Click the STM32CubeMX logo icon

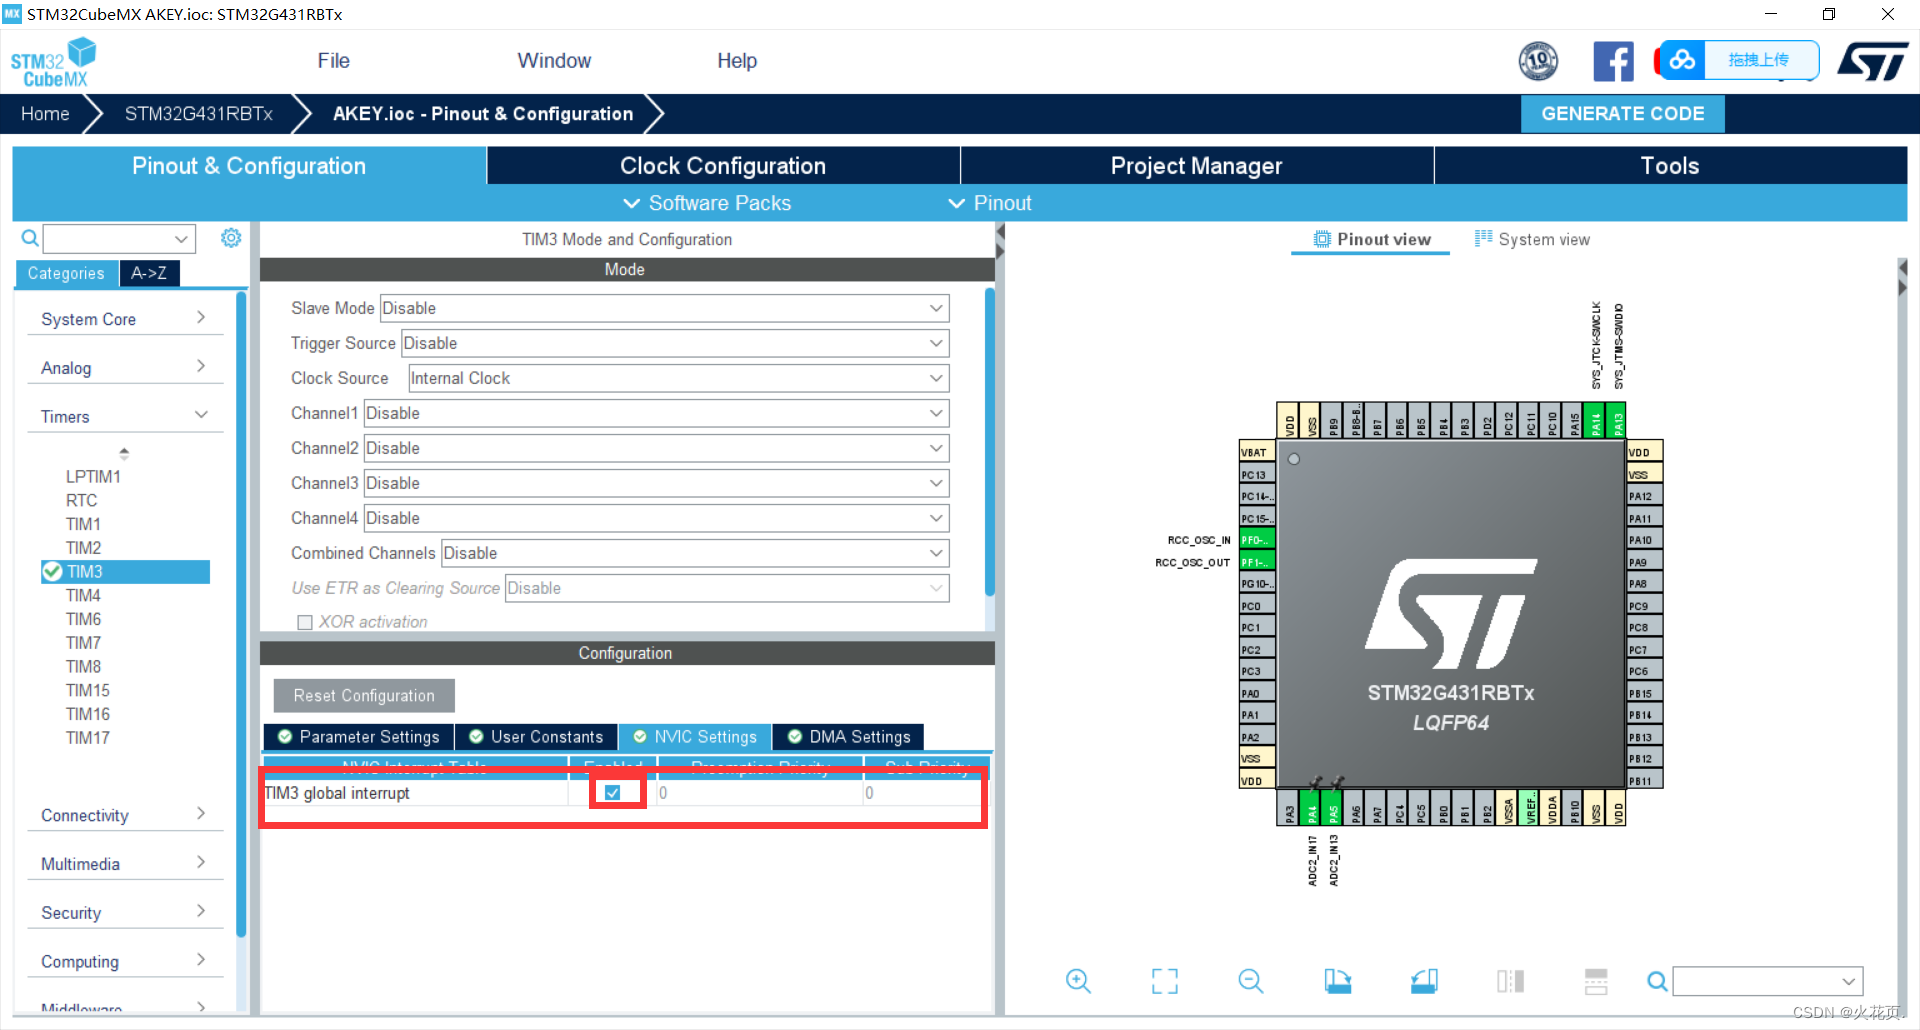pos(53,62)
